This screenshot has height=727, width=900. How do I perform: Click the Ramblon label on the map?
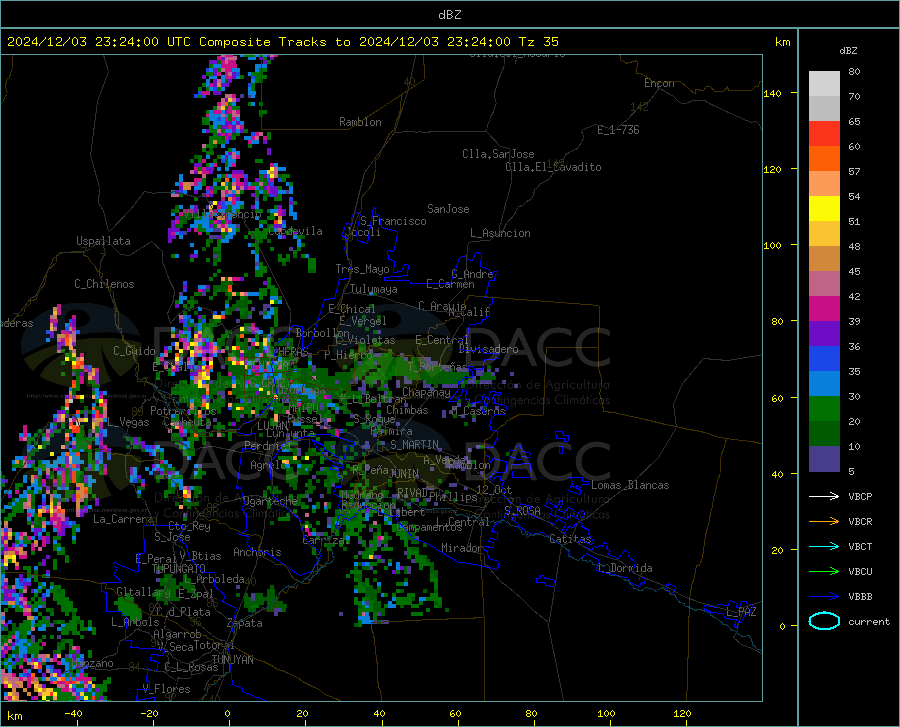point(360,122)
